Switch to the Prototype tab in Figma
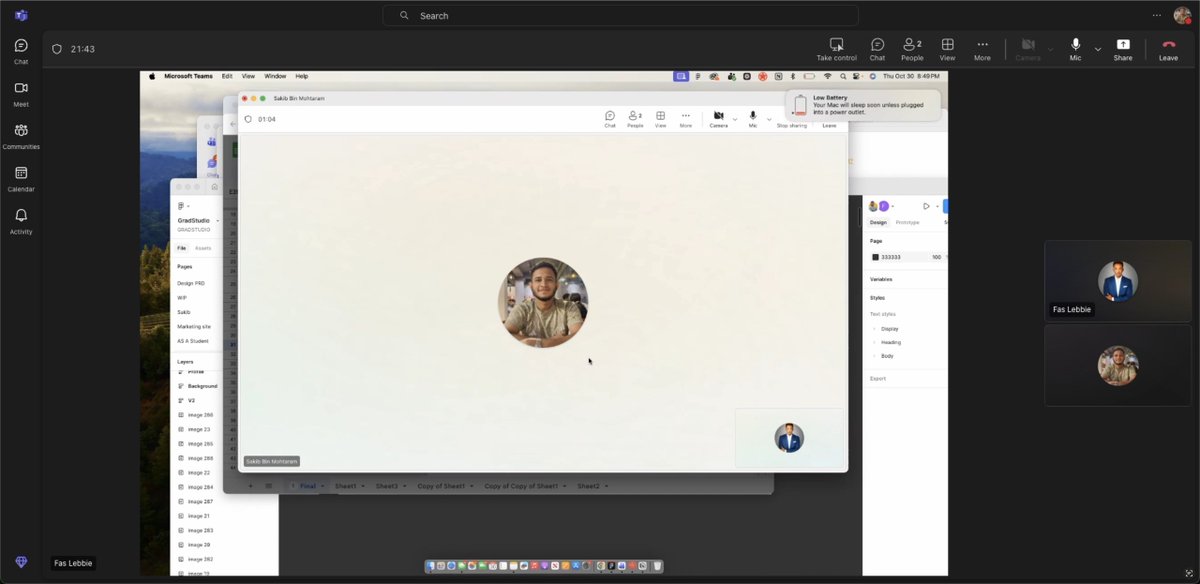The image size is (1200, 584). click(907, 222)
